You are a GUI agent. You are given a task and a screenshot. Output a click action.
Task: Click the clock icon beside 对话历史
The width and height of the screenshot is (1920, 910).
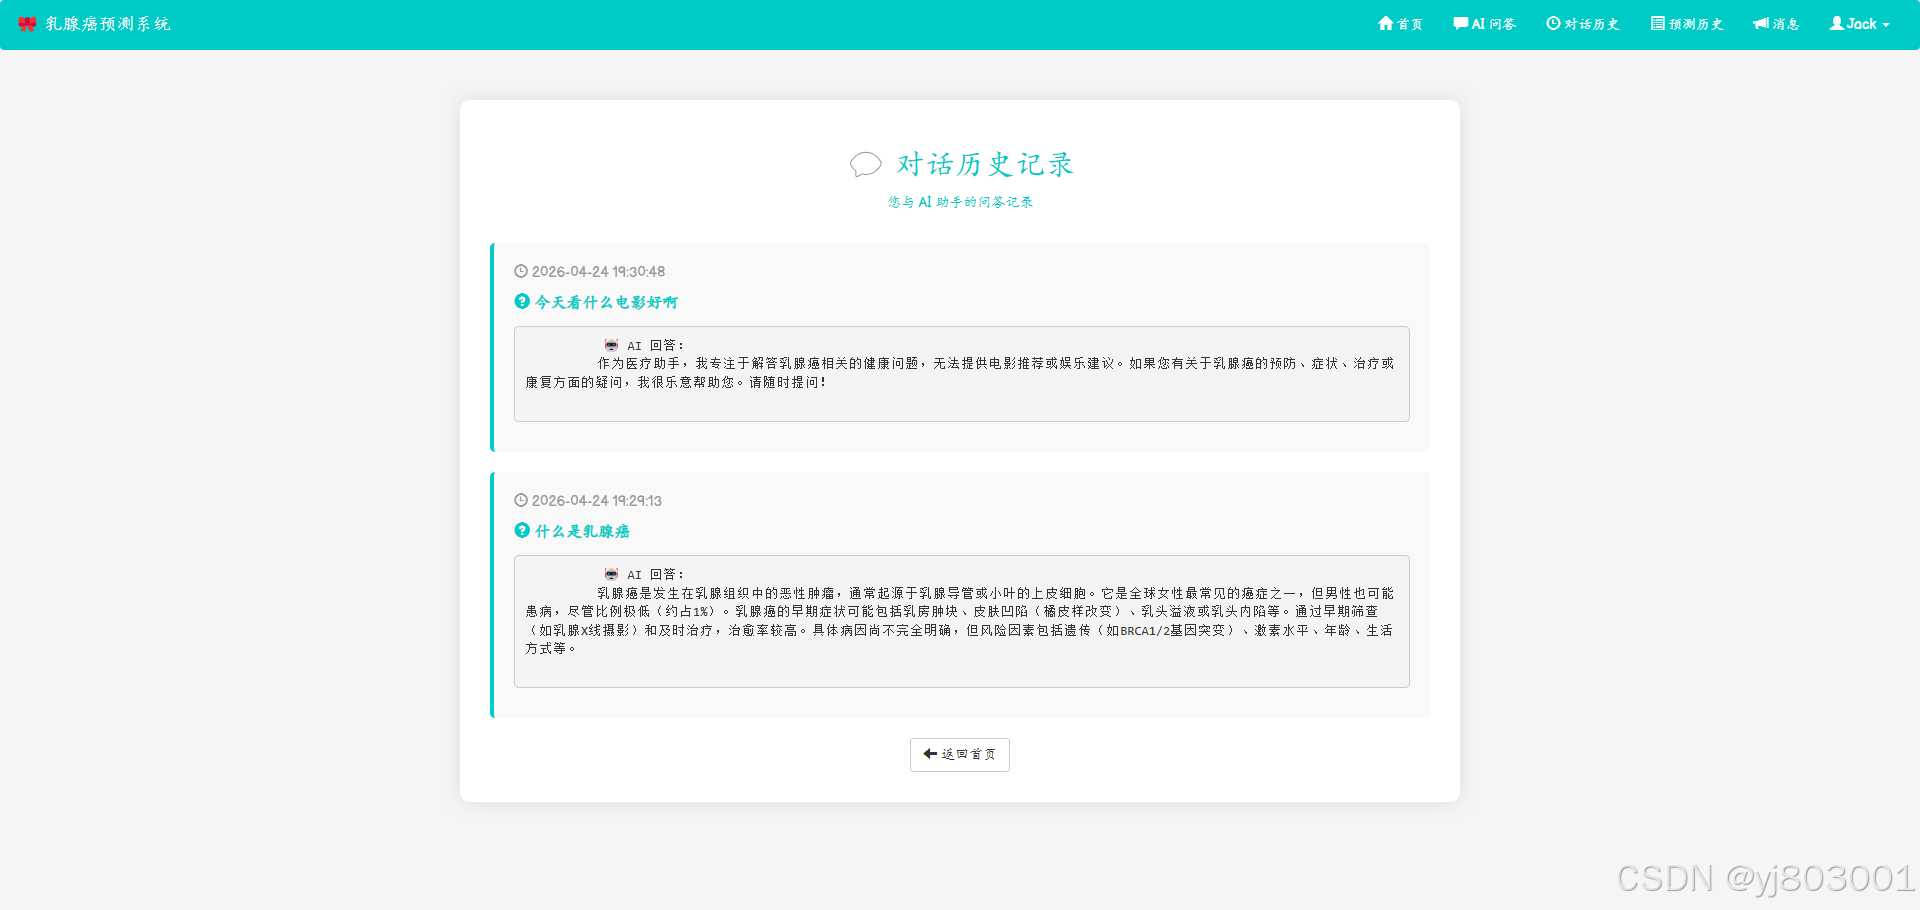point(1553,23)
